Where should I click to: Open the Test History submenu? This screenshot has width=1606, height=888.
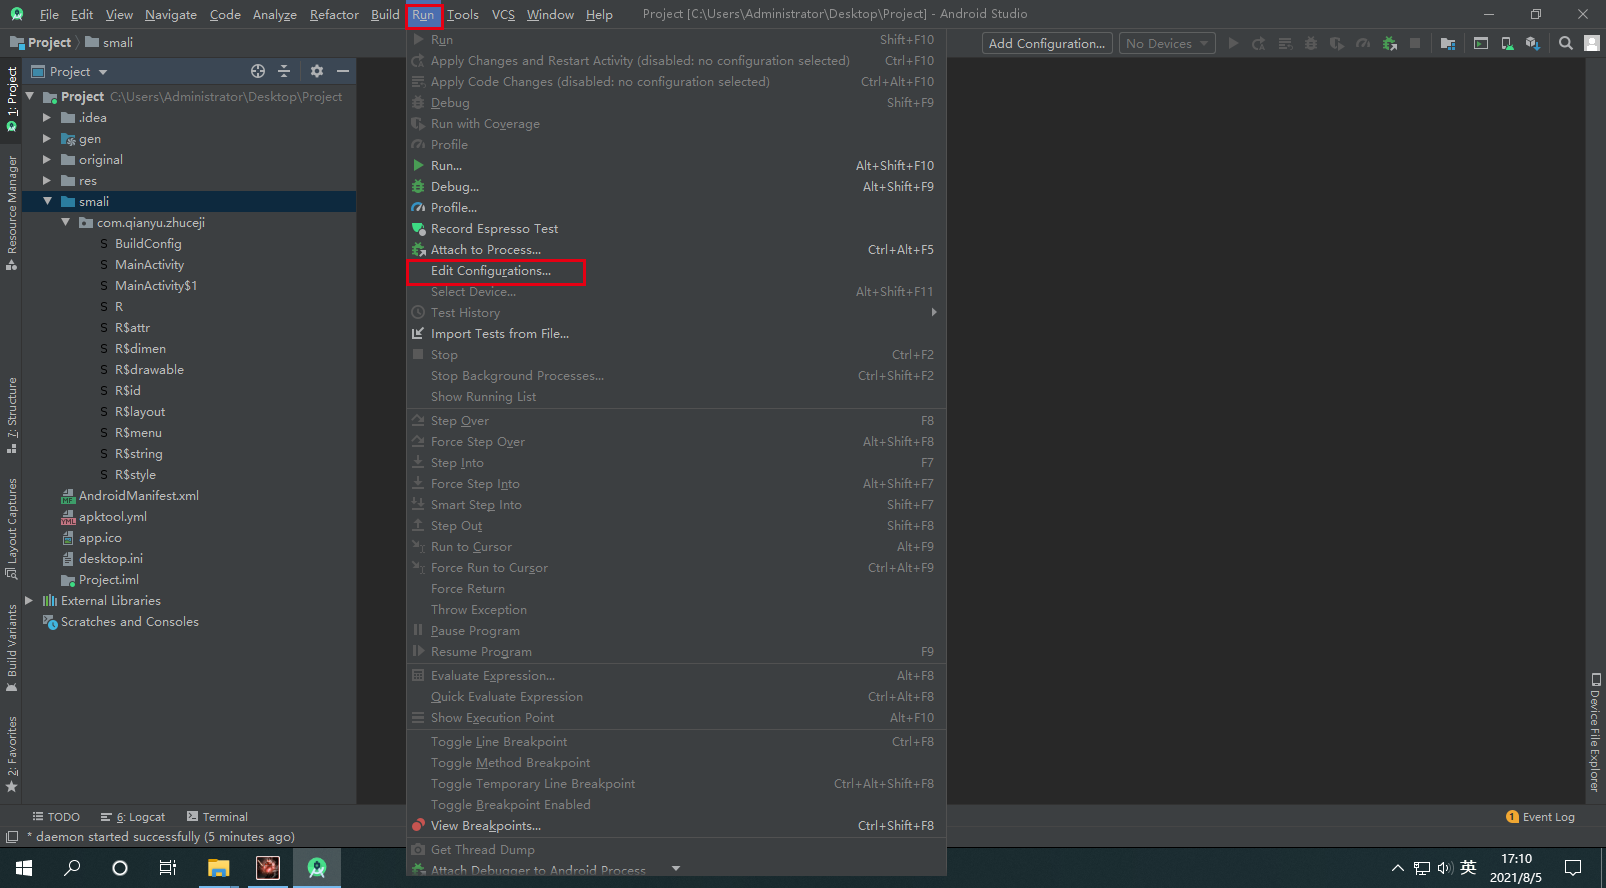coord(676,313)
